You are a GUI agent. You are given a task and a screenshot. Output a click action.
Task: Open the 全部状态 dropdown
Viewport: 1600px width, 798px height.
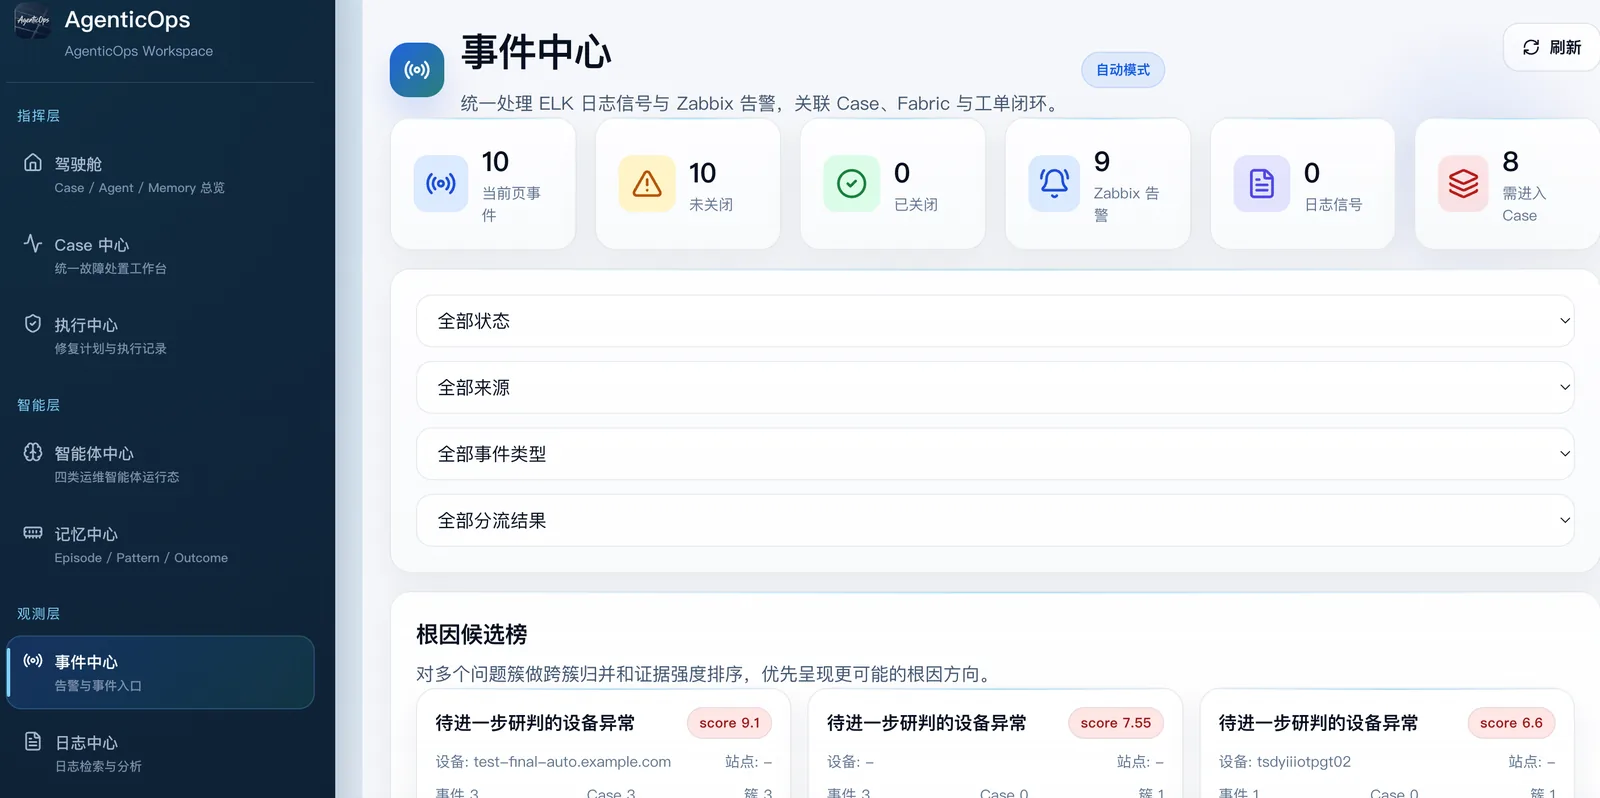pos(995,321)
